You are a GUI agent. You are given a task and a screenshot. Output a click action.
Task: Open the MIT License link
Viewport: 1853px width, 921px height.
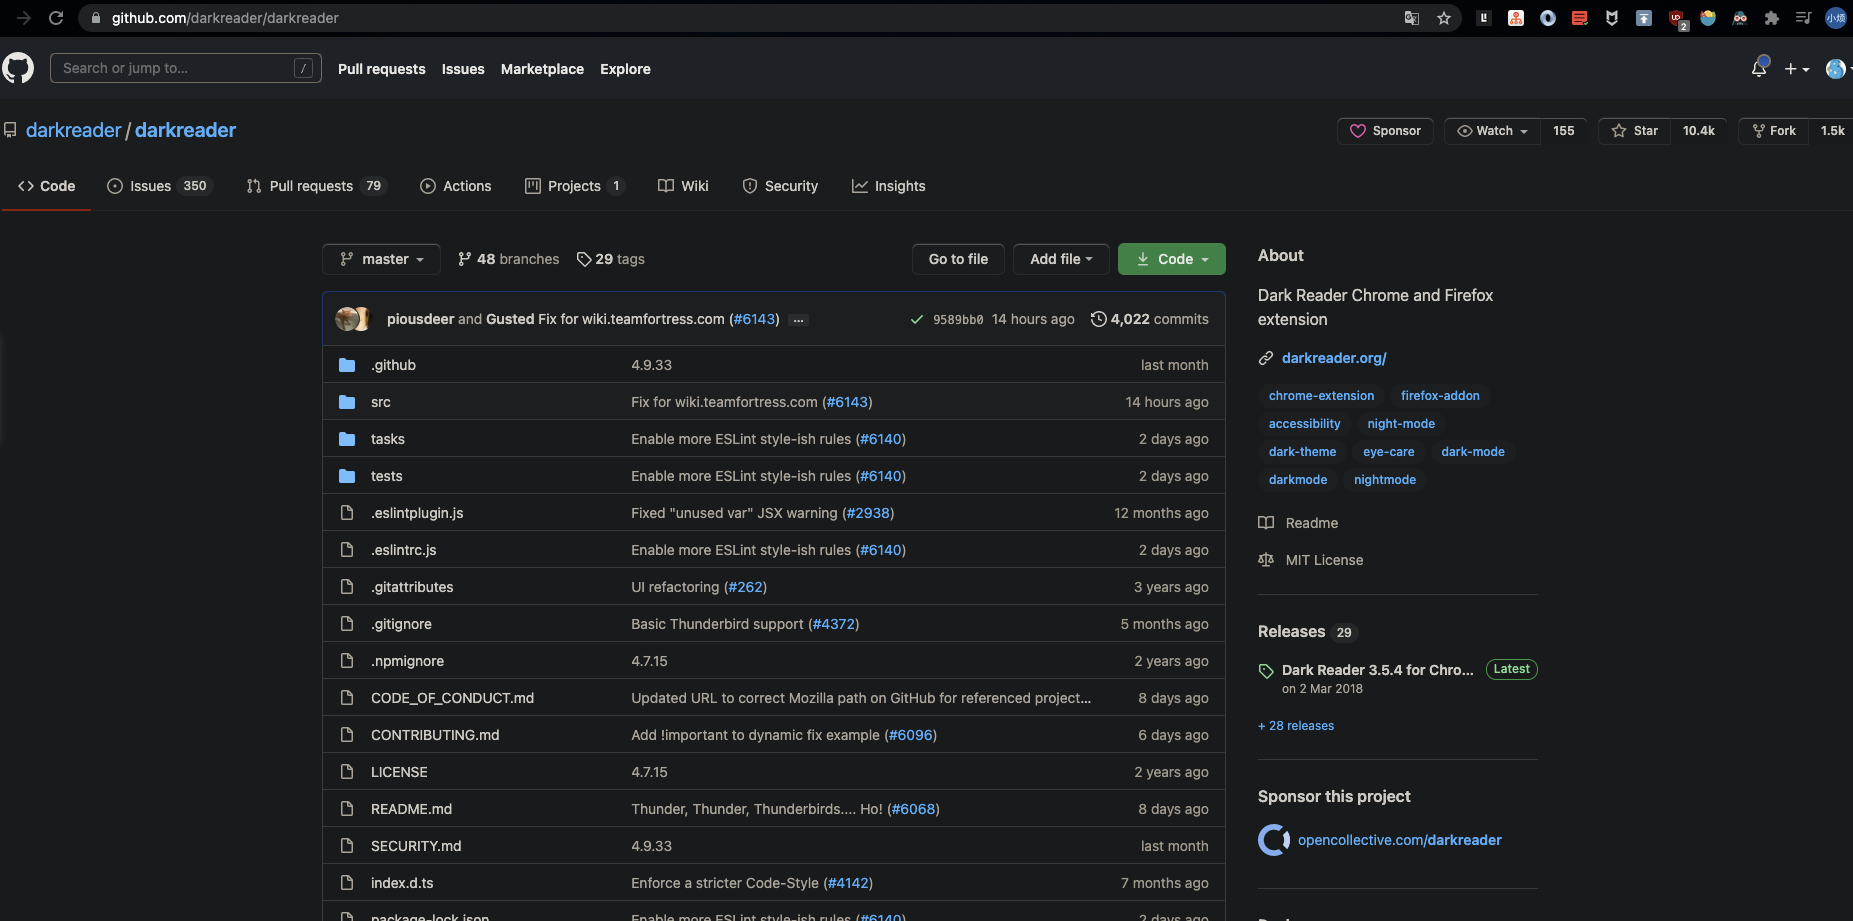coord(1311,560)
